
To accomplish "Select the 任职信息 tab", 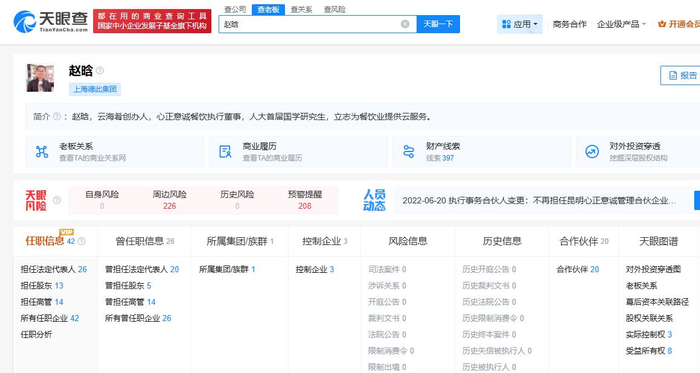I will [55, 241].
